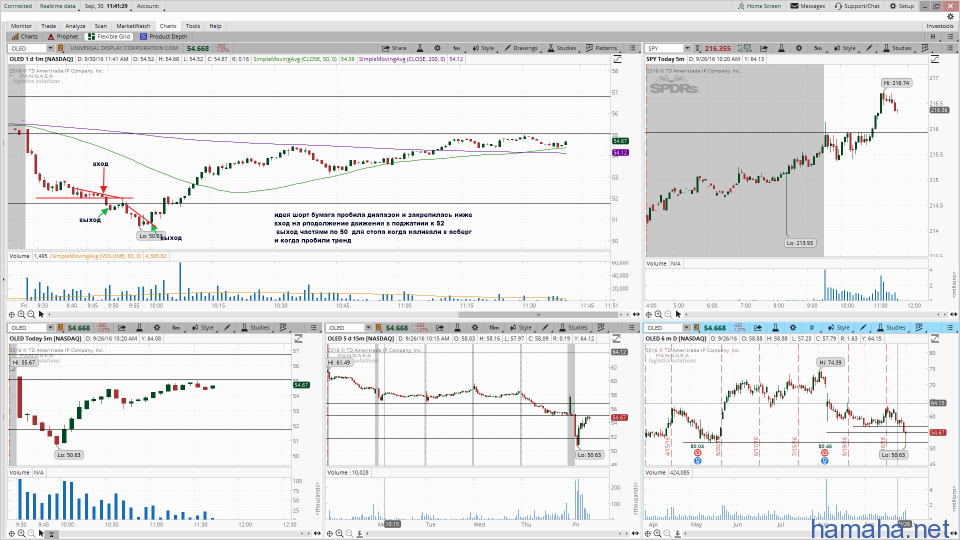This screenshot has width=960, height=540.
Task: Open Studies in OLED 6m D chart
Action: click(x=891, y=328)
